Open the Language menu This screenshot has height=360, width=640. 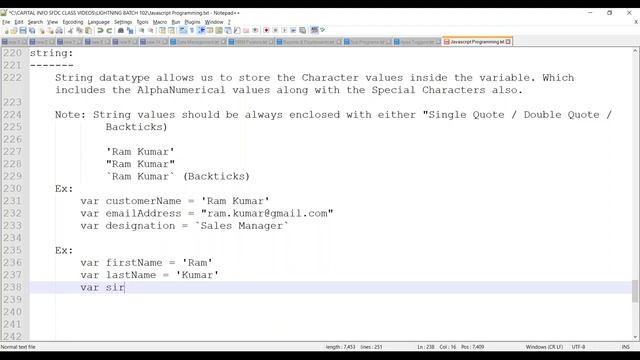click(x=99, y=22)
